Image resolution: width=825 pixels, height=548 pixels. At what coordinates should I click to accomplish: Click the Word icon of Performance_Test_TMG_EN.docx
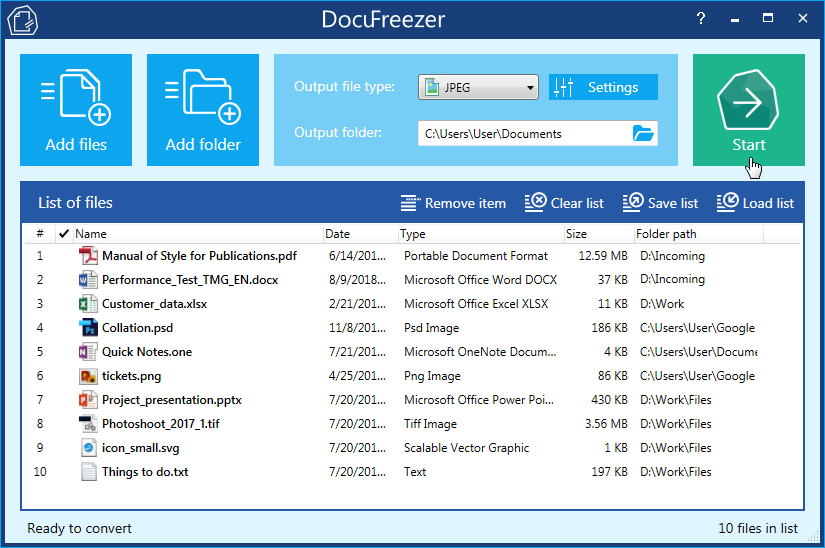pyautogui.click(x=88, y=280)
